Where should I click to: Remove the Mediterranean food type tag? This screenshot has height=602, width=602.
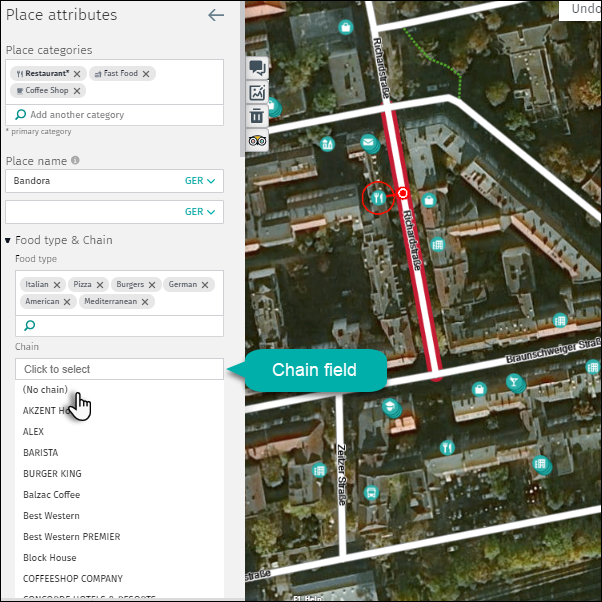pyautogui.click(x=145, y=302)
